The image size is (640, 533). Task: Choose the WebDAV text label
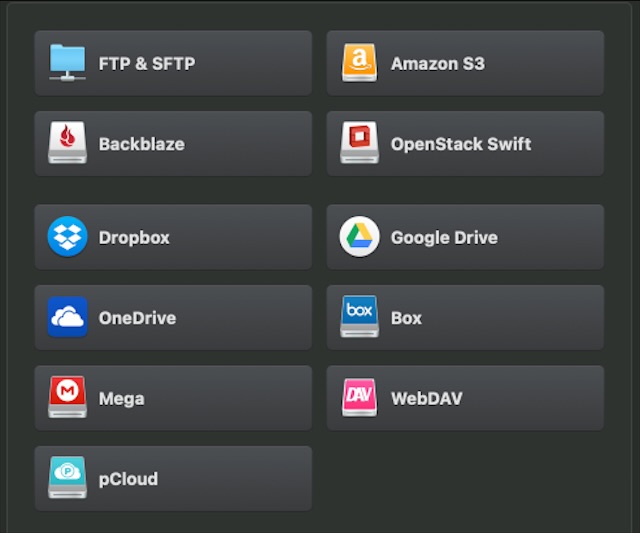426,399
